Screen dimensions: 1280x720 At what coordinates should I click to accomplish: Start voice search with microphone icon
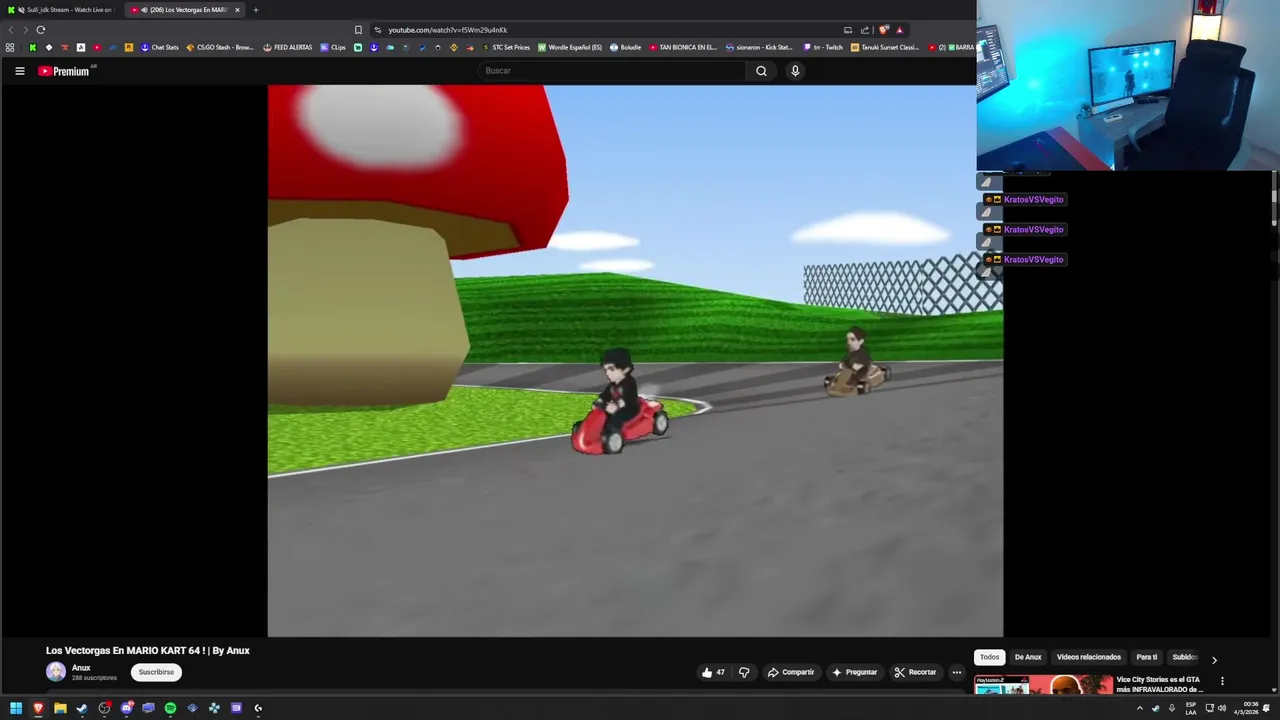(x=795, y=71)
